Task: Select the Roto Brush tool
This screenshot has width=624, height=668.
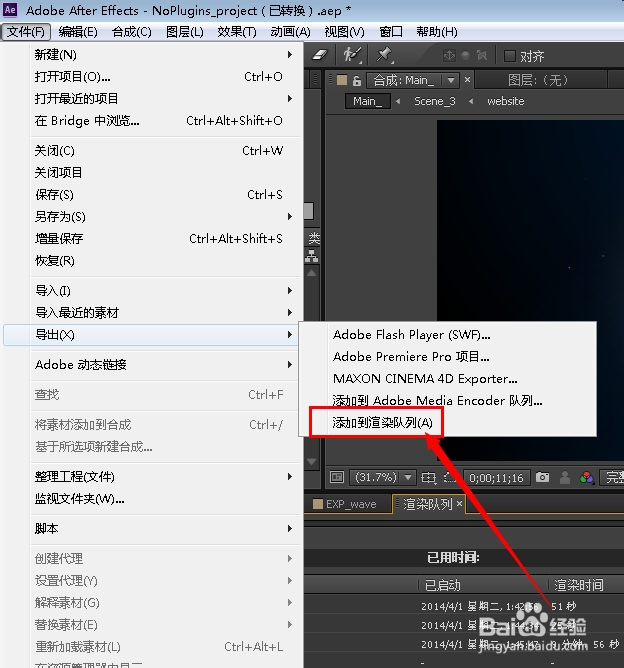Action: tap(352, 55)
